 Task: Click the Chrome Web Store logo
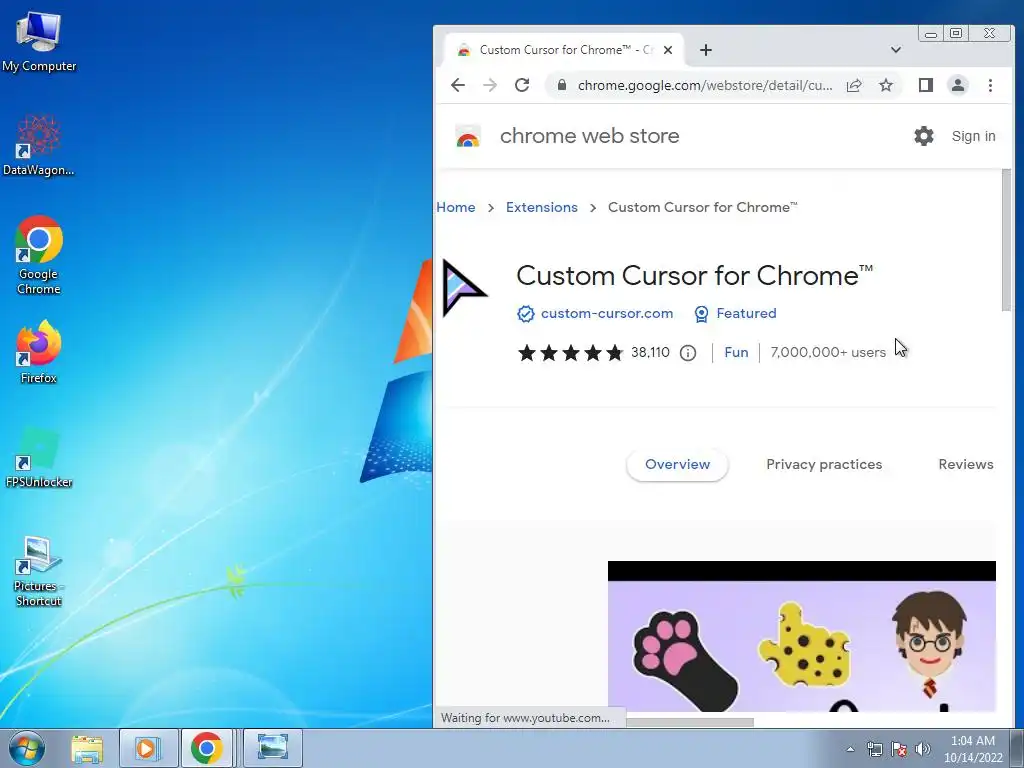(468, 136)
